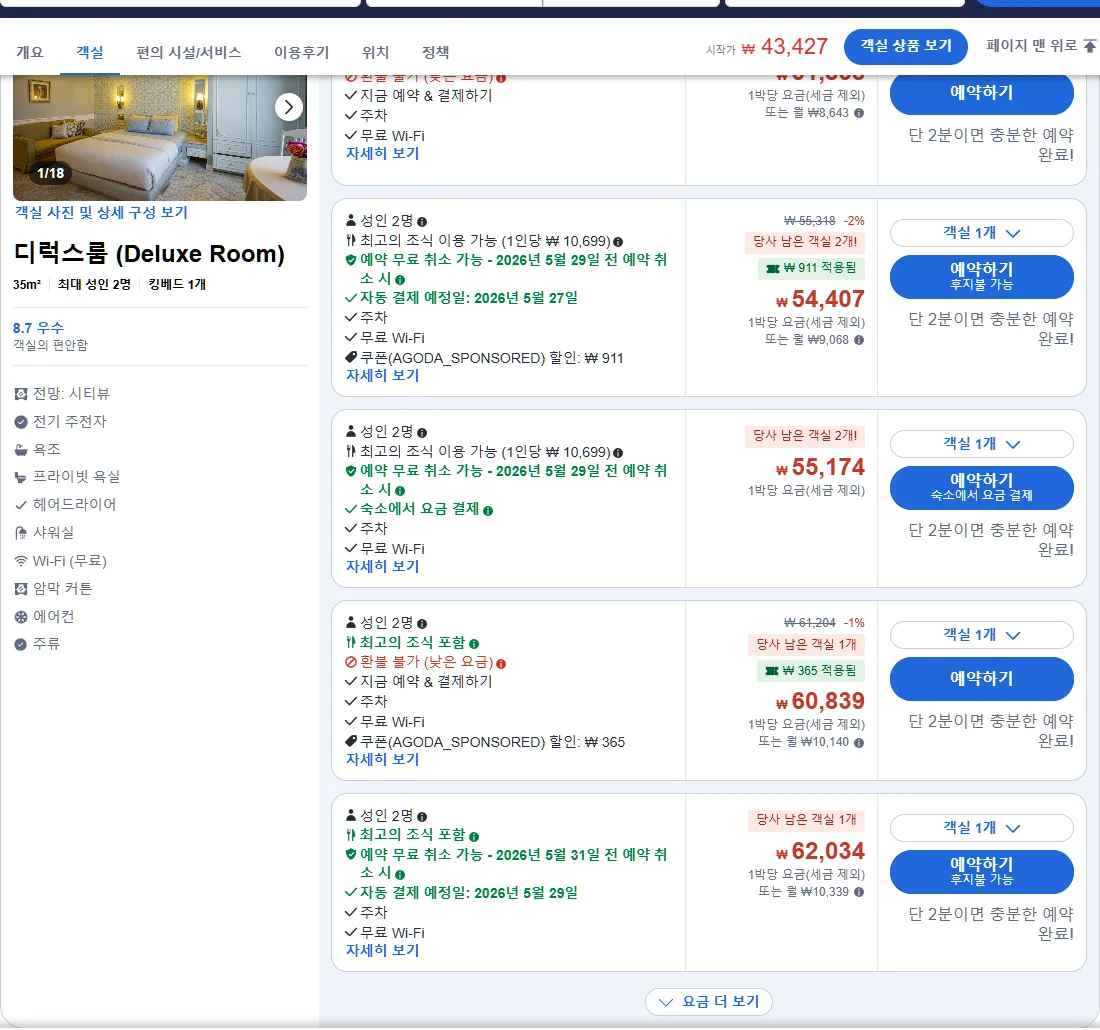Click the 8.7 우수 rating
The image size is (1100, 1030).
pos(39,328)
